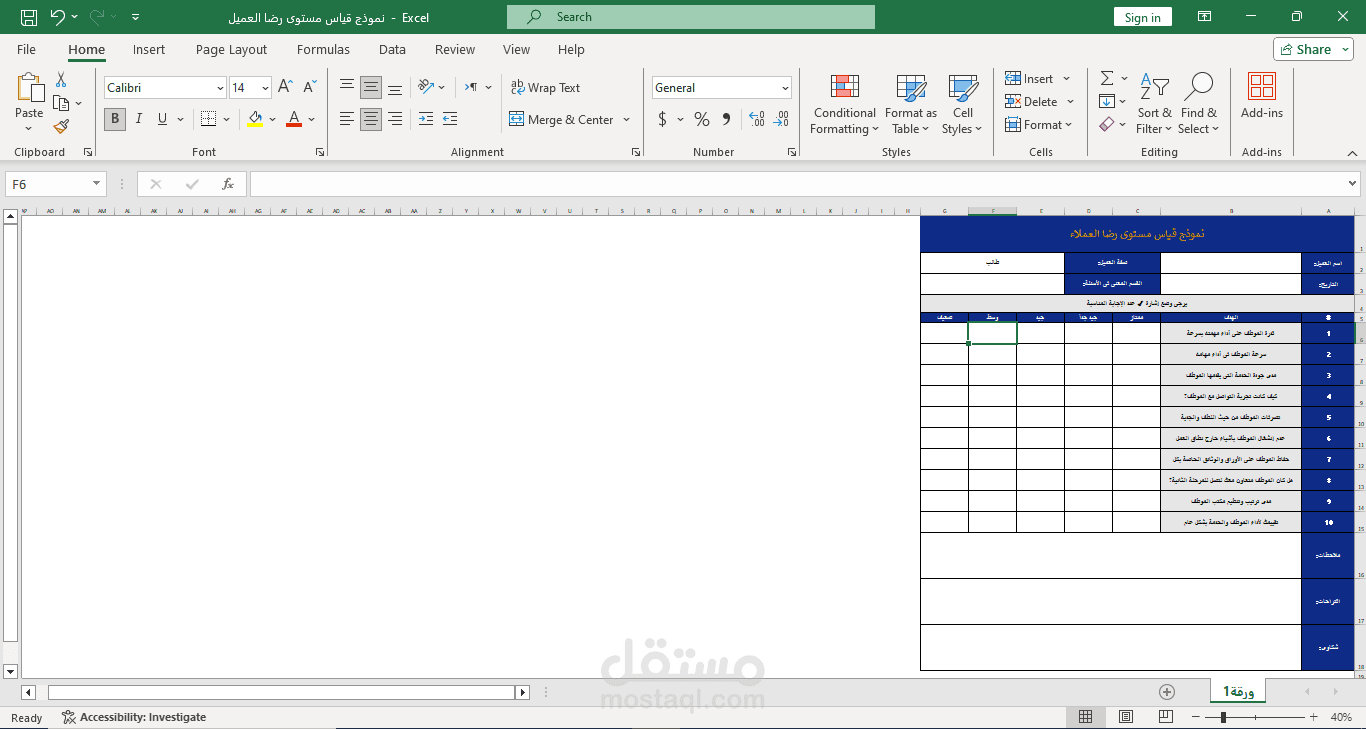Click the Increase Indent icon
This screenshot has height=729, width=1366.
click(x=450, y=119)
